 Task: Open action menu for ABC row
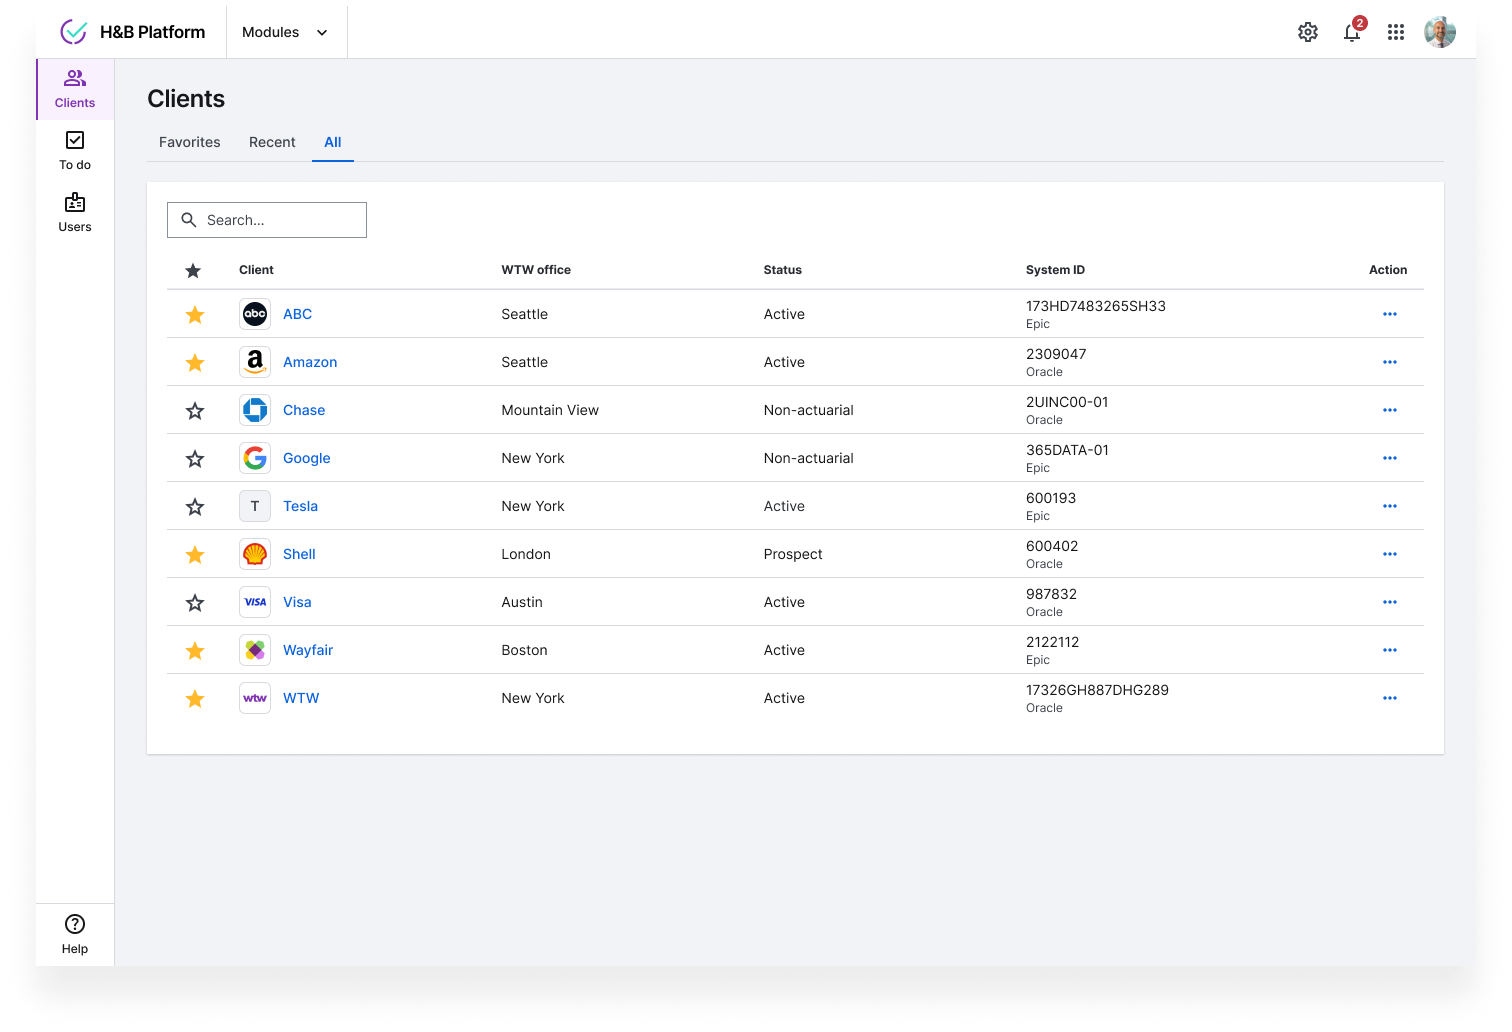[x=1390, y=314]
